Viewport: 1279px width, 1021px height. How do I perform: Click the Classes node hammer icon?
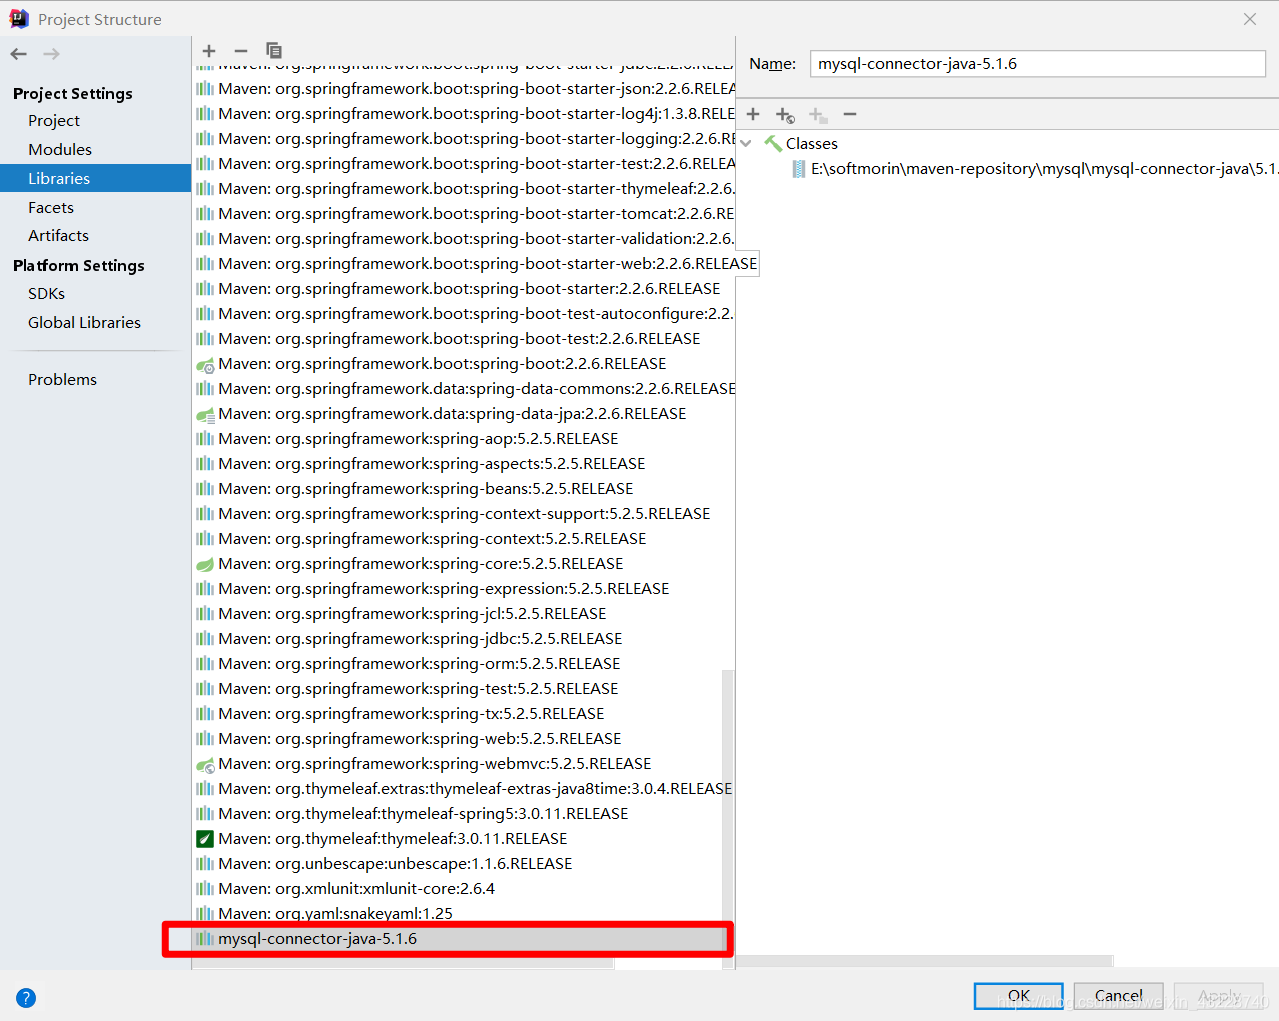coord(773,144)
